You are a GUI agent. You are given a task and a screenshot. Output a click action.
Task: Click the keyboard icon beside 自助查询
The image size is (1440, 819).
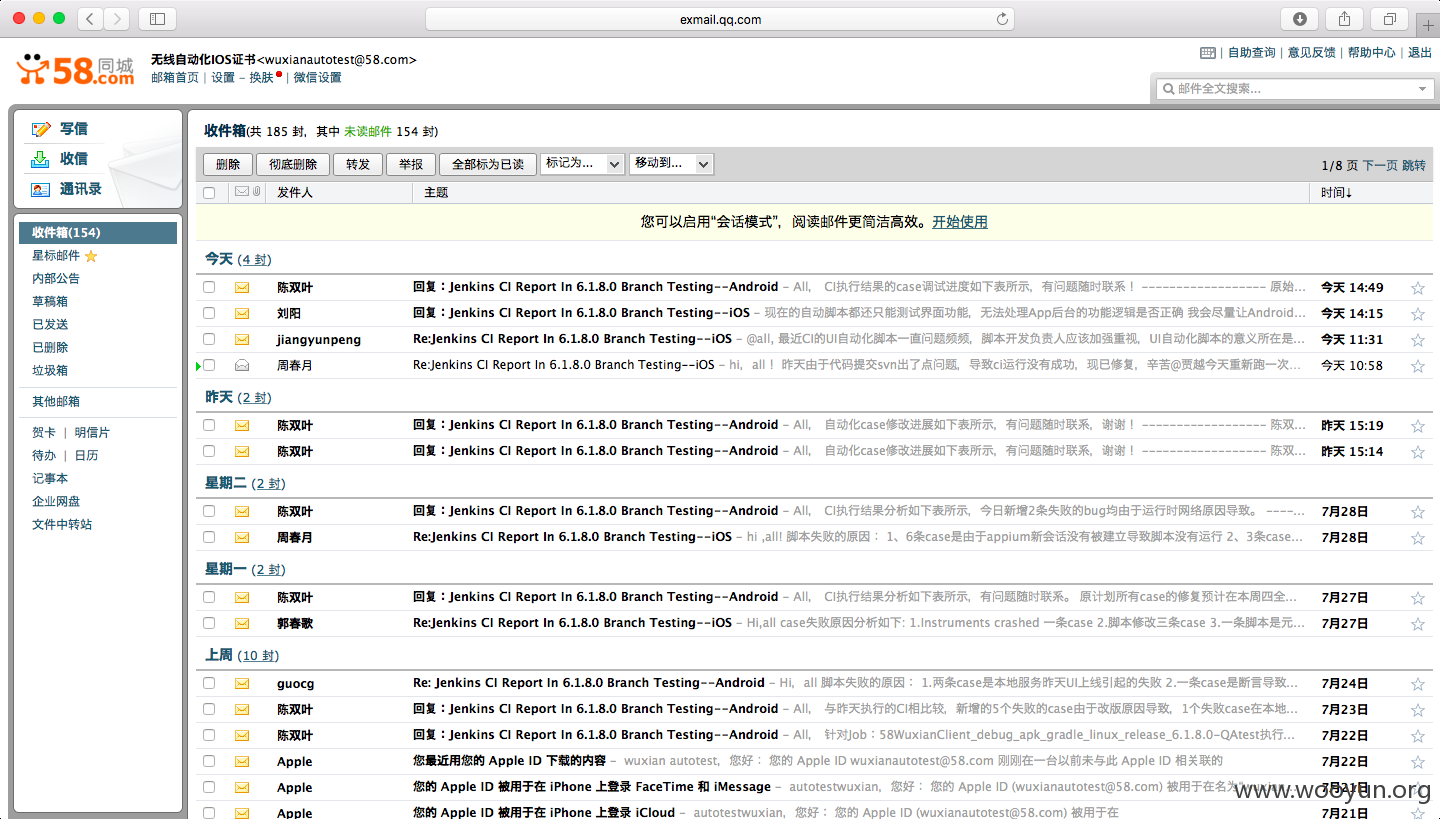tap(1208, 53)
